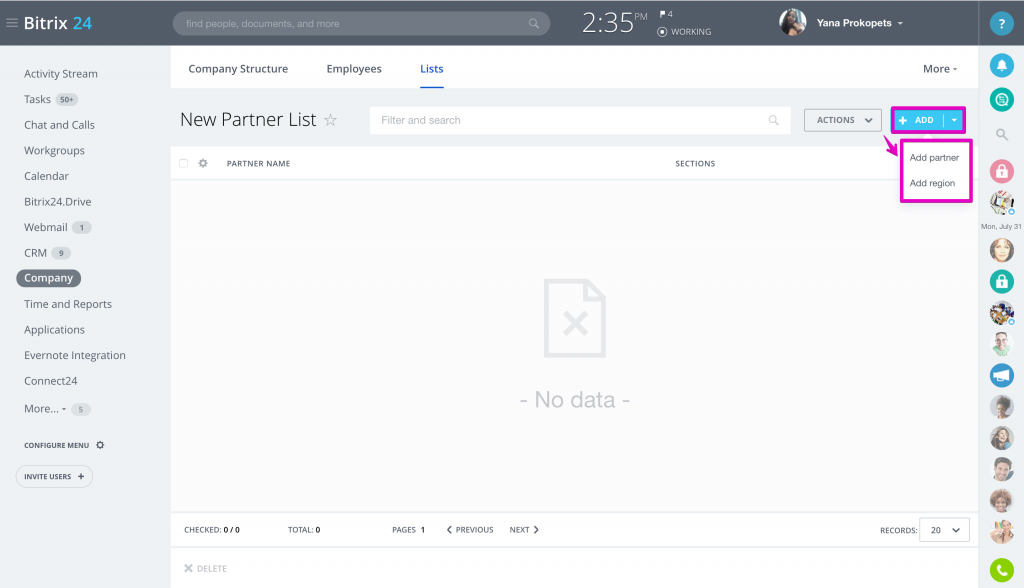The image size is (1024, 588).
Task: Click the green phone call icon
Action: tap(1001, 570)
